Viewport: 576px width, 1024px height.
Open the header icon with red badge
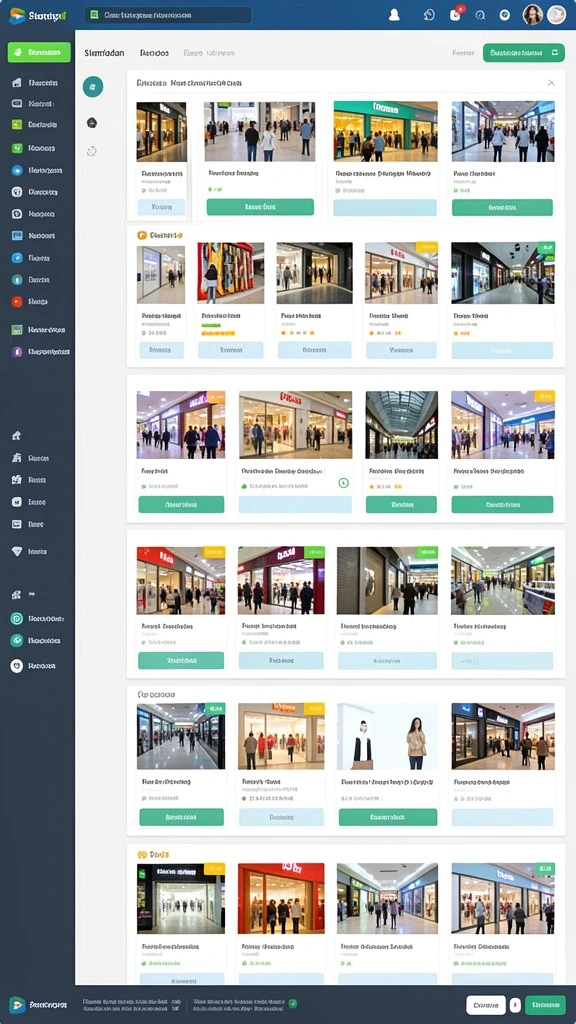tap(455, 14)
